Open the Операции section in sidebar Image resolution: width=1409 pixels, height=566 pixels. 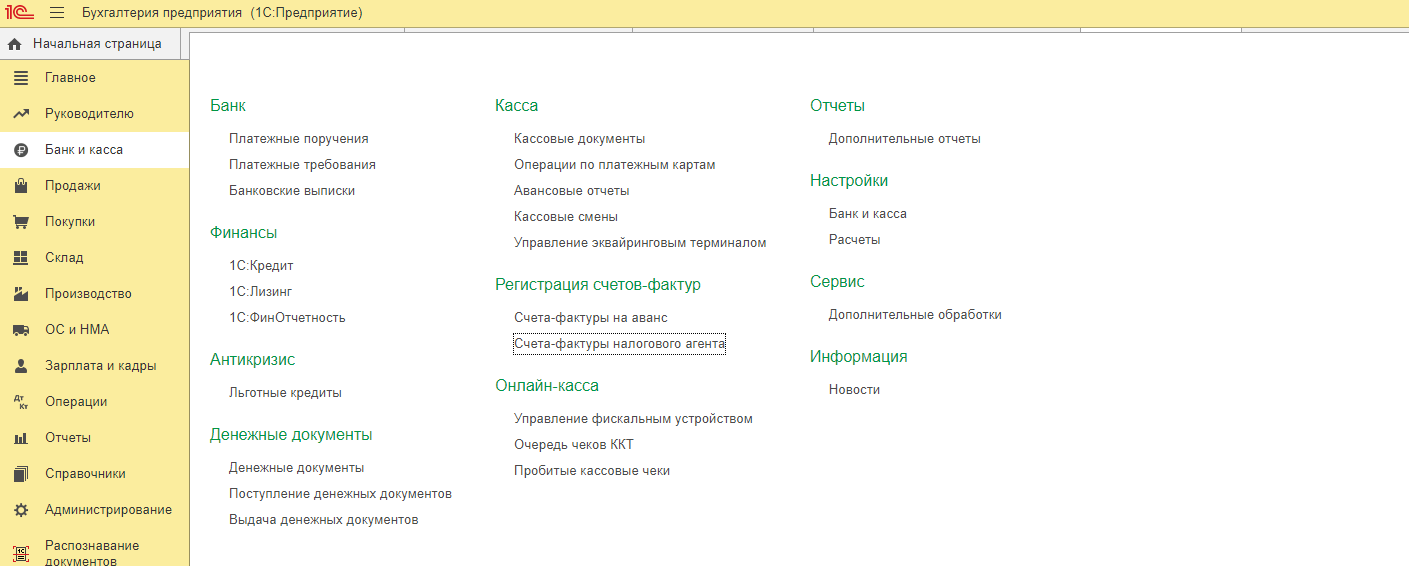click(x=94, y=402)
